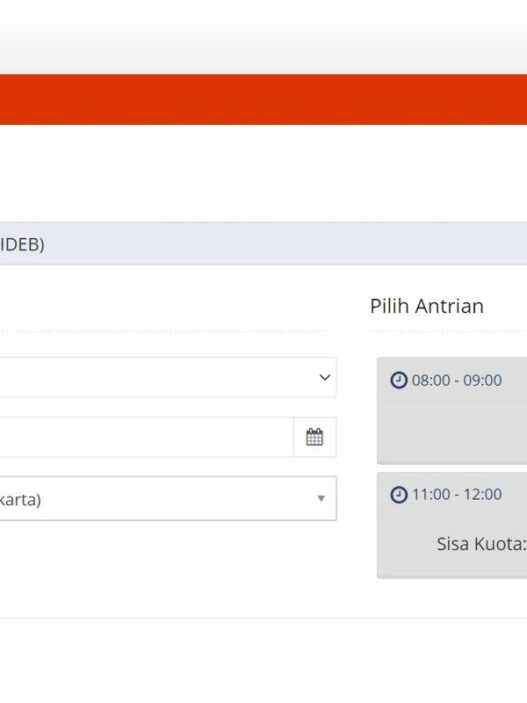527x703 pixels.
Task: Click the triangle arrow of the Jakarta location dropdown
Action: pyautogui.click(x=321, y=498)
